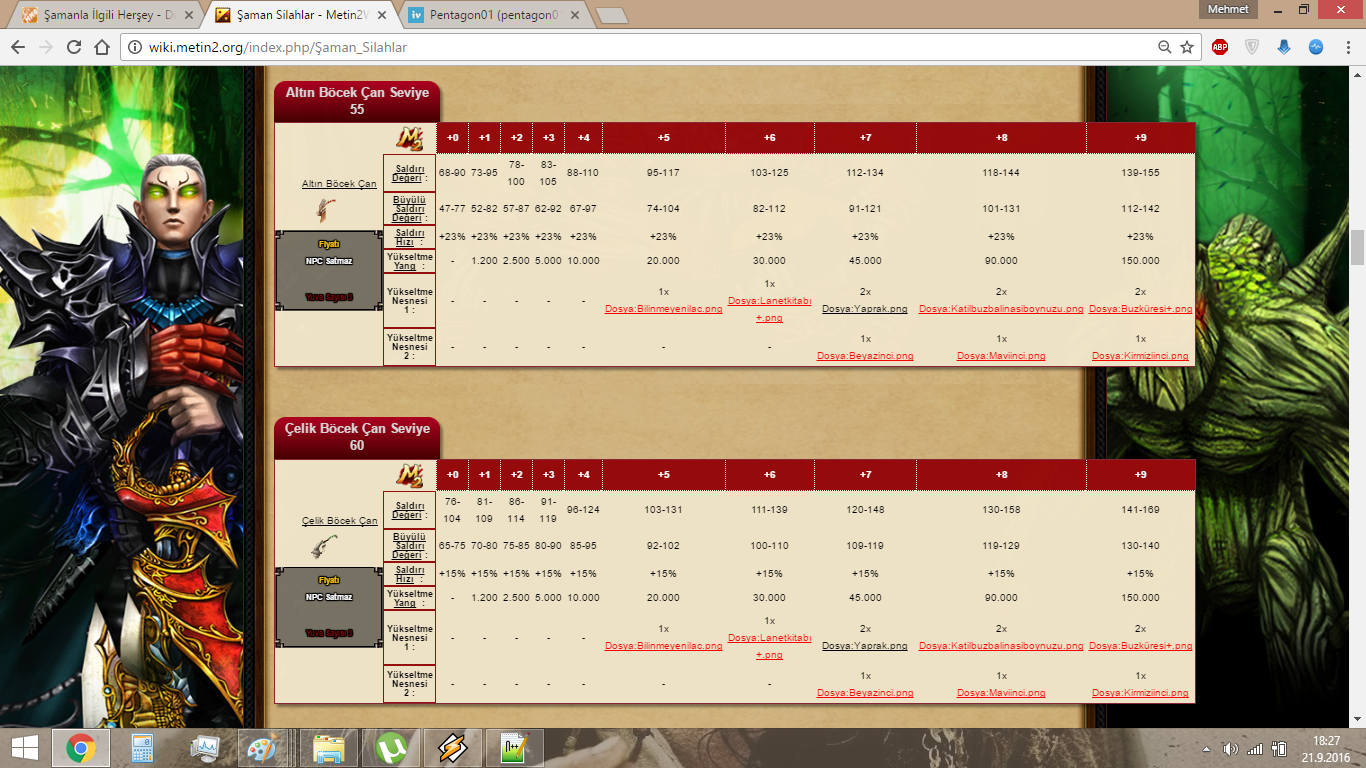1366x768 pixels.
Task: Open Dosya:Maviinci.png in Çelik Böcek table
Action: point(1001,693)
